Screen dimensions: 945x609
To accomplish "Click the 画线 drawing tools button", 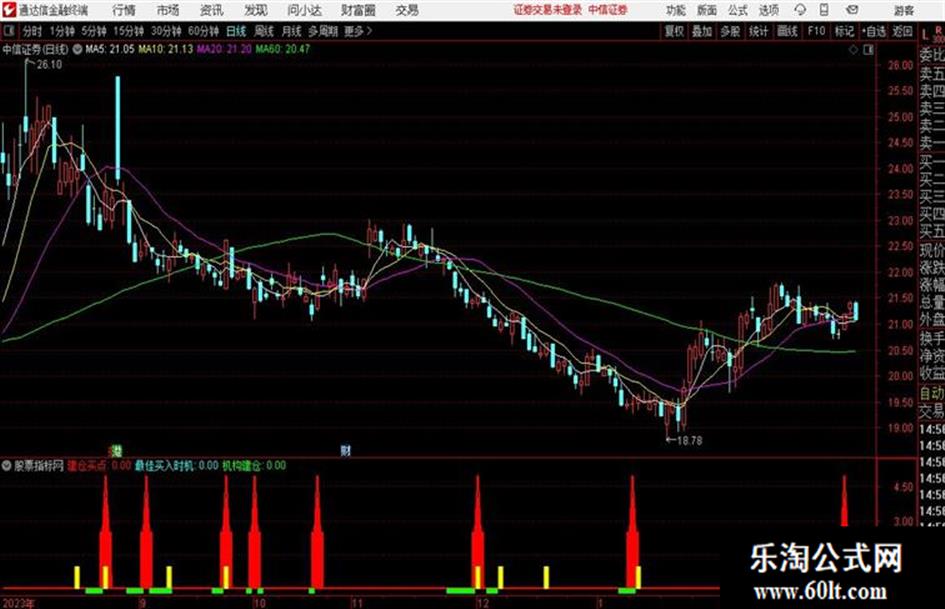I will pyautogui.click(x=787, y=31).
